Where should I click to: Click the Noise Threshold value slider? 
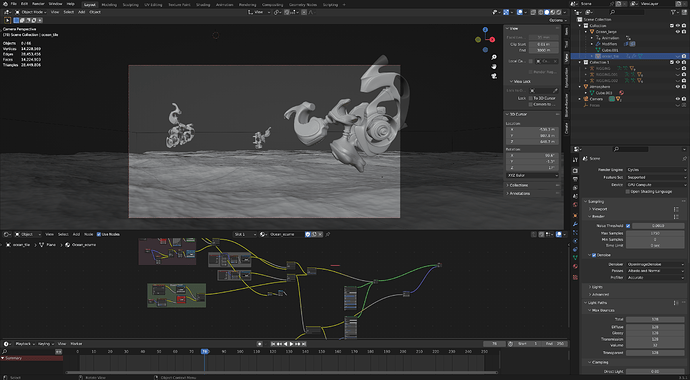[658, 226]
